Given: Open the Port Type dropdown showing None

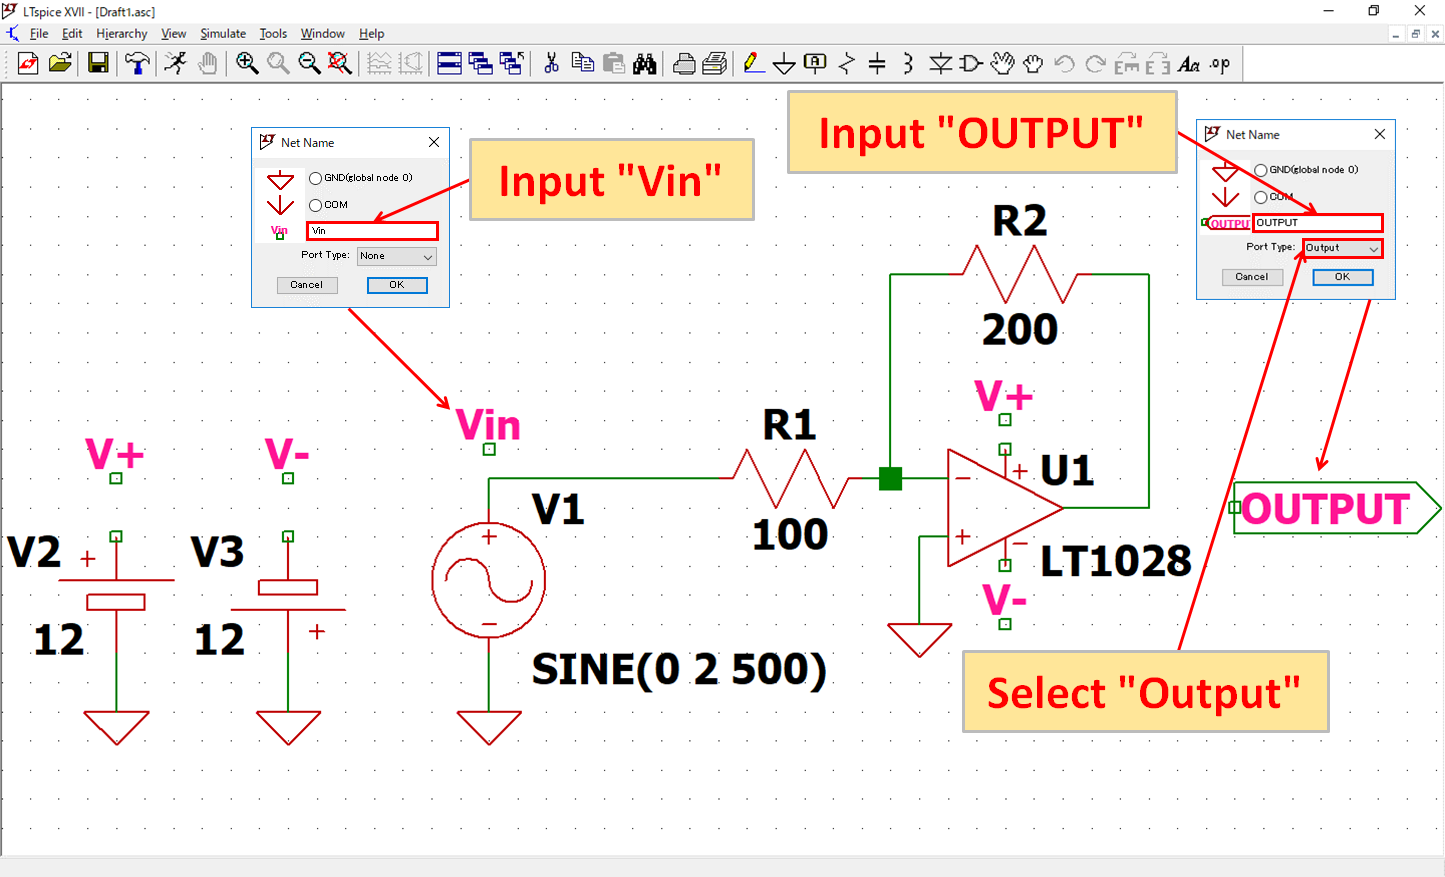Looking at the screenshot, I should [x=396, y=256].
